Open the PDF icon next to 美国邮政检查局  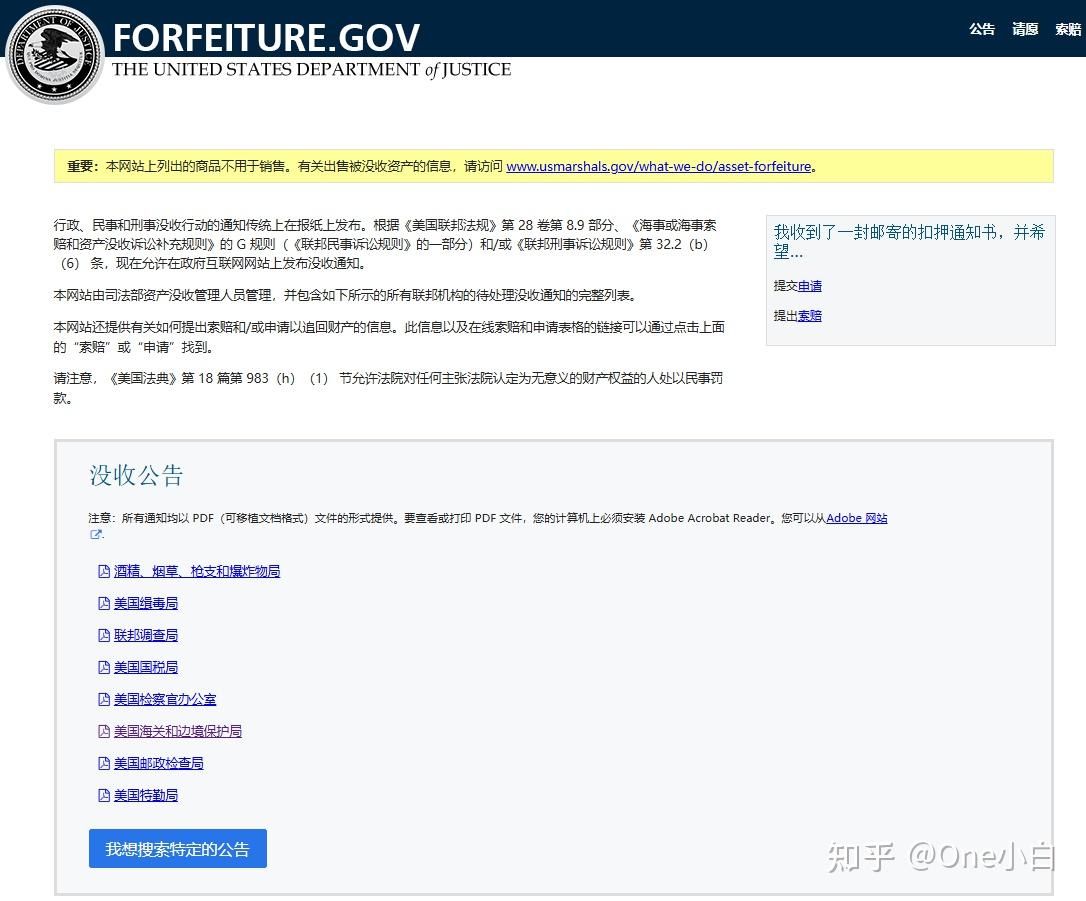(x=104, y=762)
